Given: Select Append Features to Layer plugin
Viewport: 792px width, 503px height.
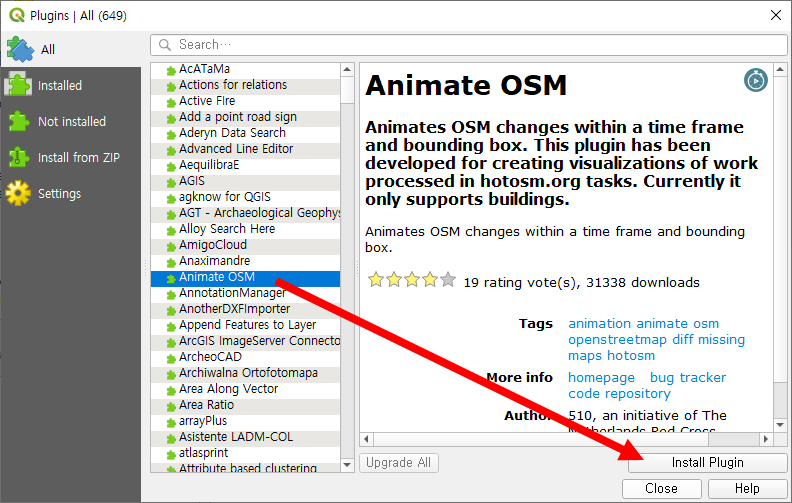Looking at the screenshot, I should [245, 325].
